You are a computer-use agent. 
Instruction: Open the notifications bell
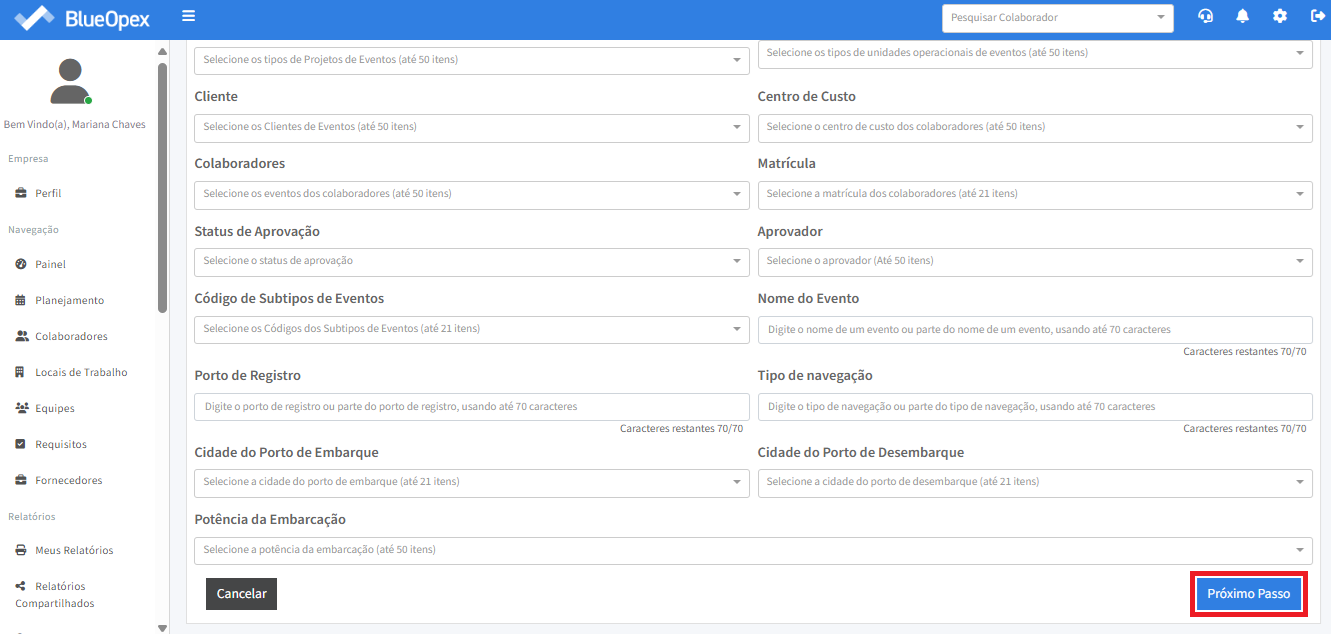click(x=1243, y=16)
